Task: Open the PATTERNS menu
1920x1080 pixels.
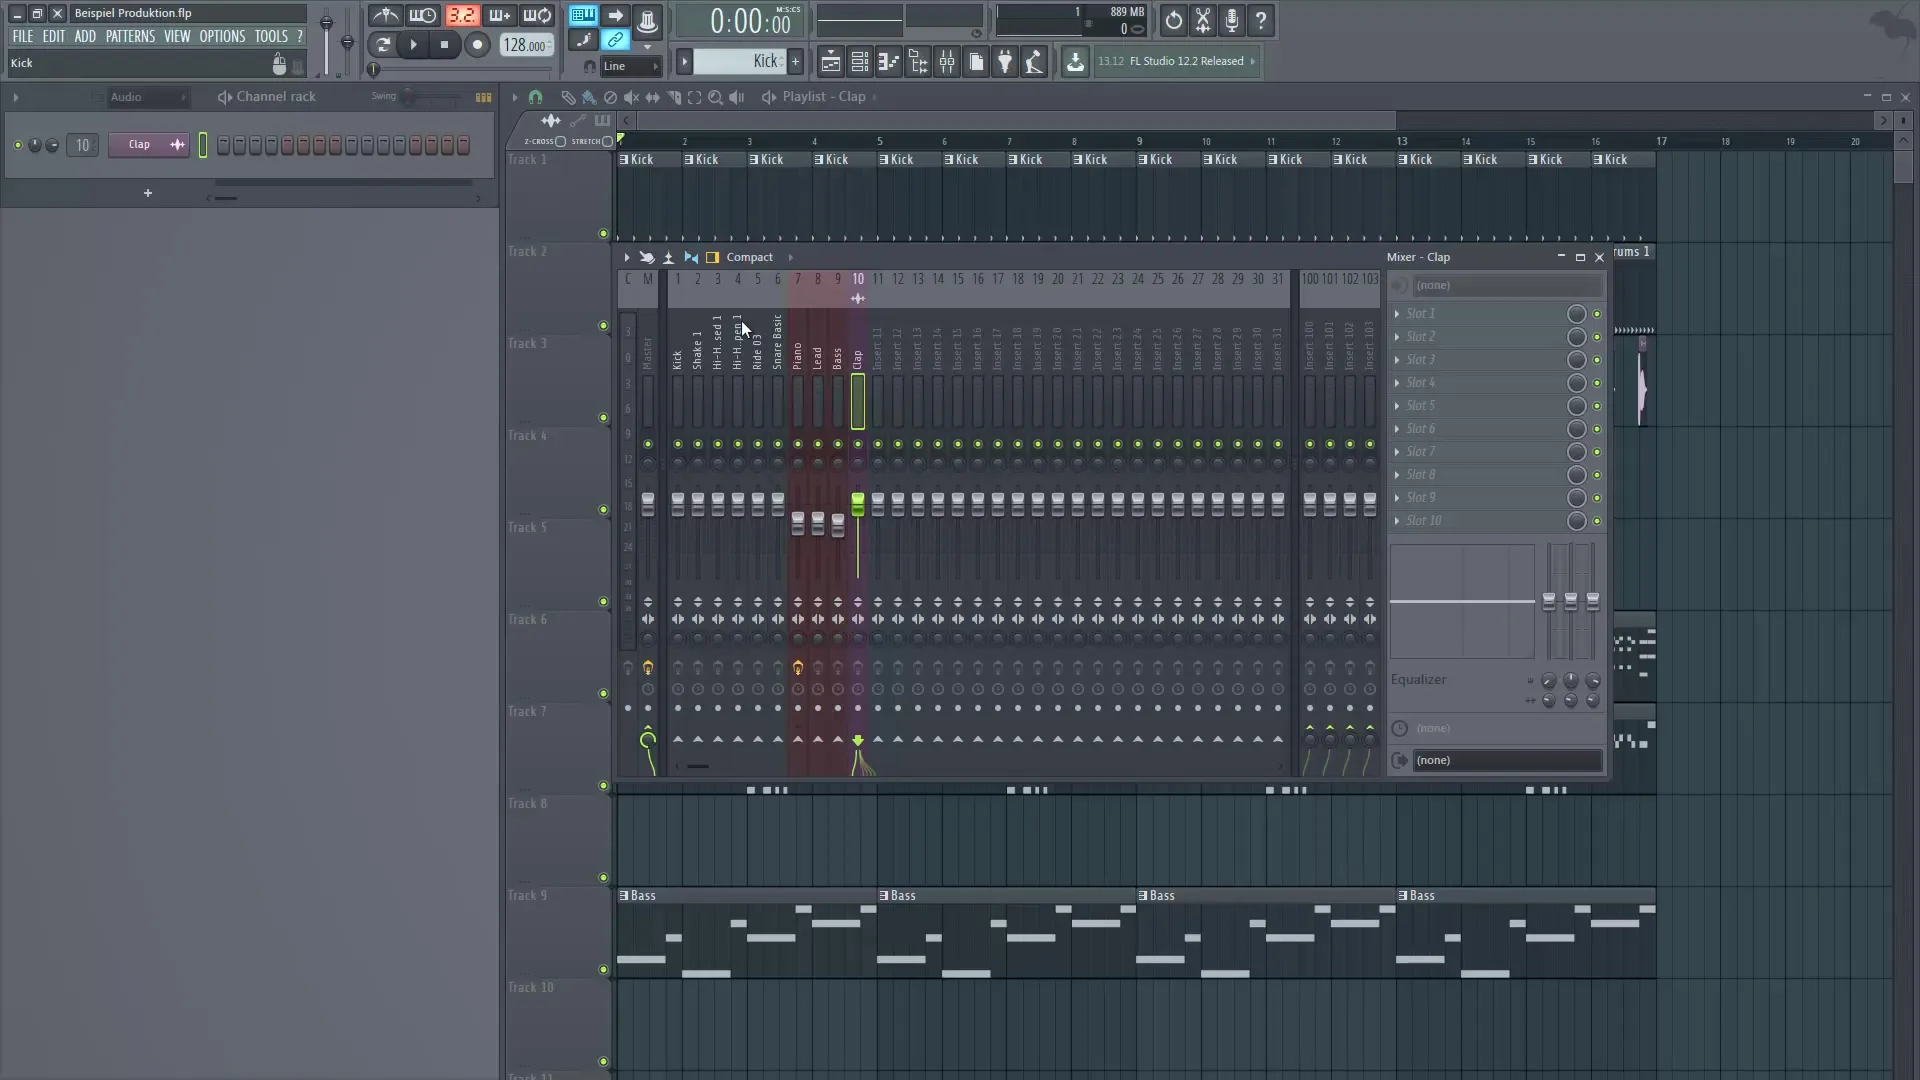Action: tap(130, 36)
